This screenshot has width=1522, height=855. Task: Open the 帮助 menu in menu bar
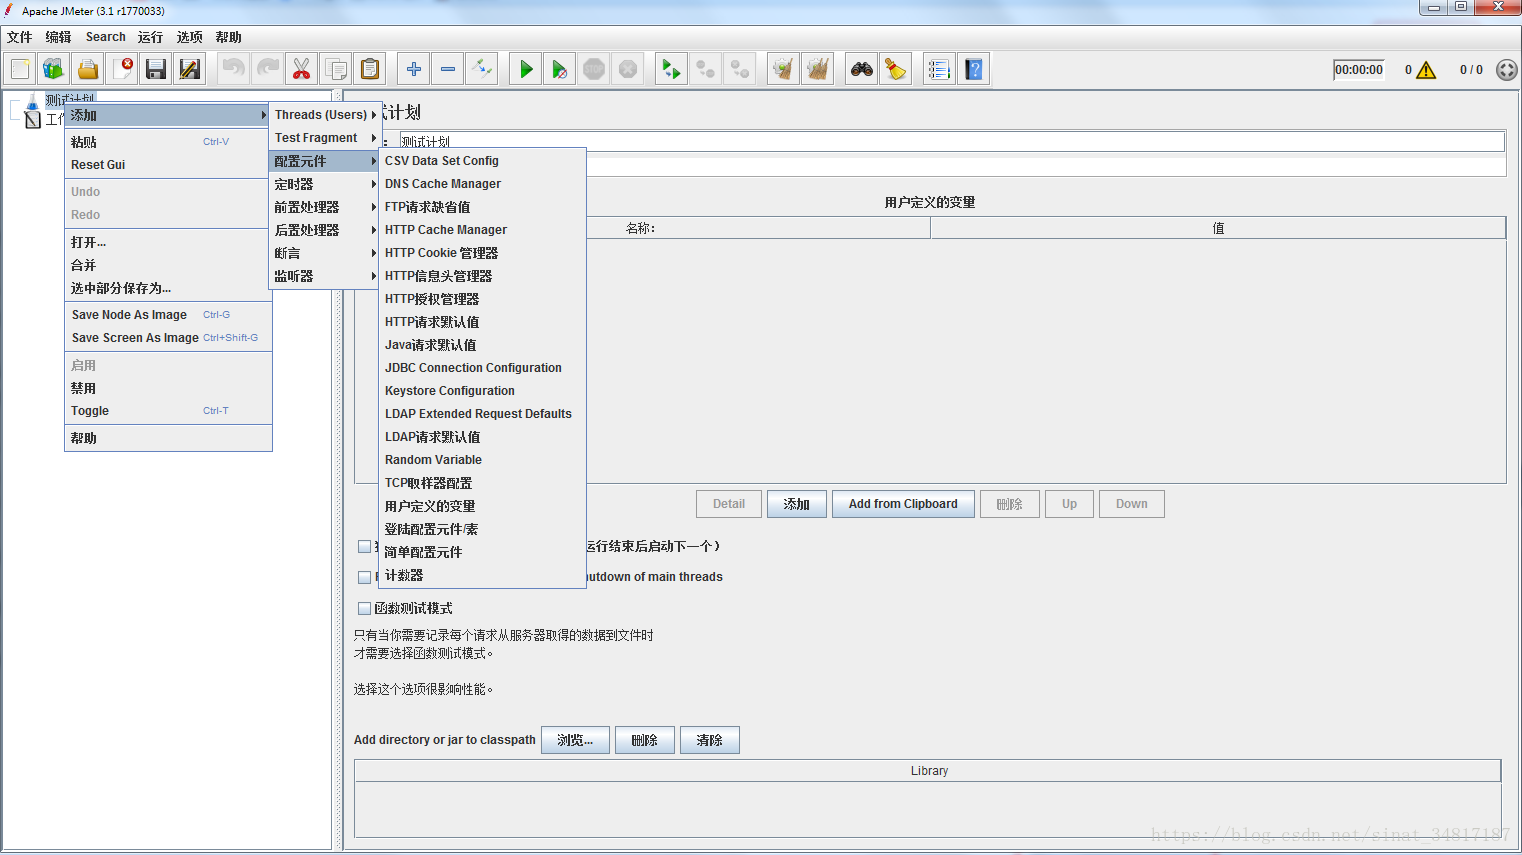click(x=228, y=37)
